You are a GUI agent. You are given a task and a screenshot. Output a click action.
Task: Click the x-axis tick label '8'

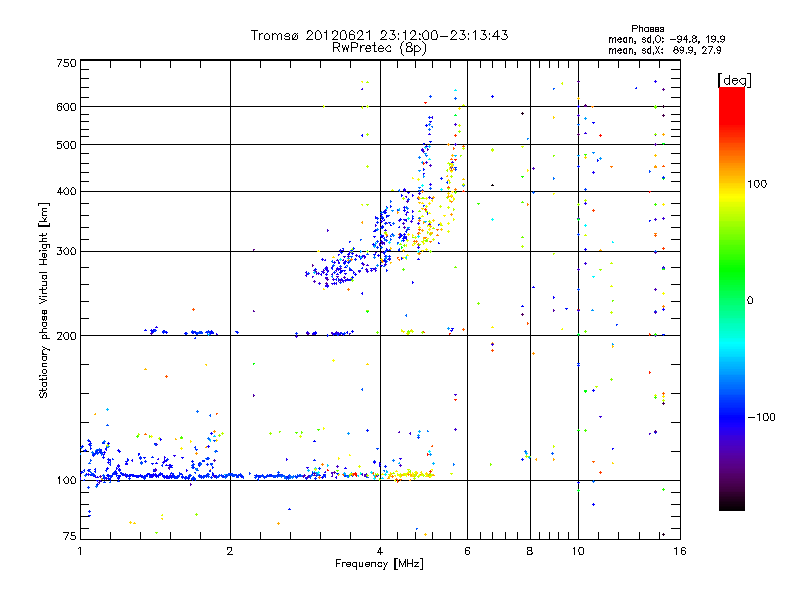pos(530,551)
